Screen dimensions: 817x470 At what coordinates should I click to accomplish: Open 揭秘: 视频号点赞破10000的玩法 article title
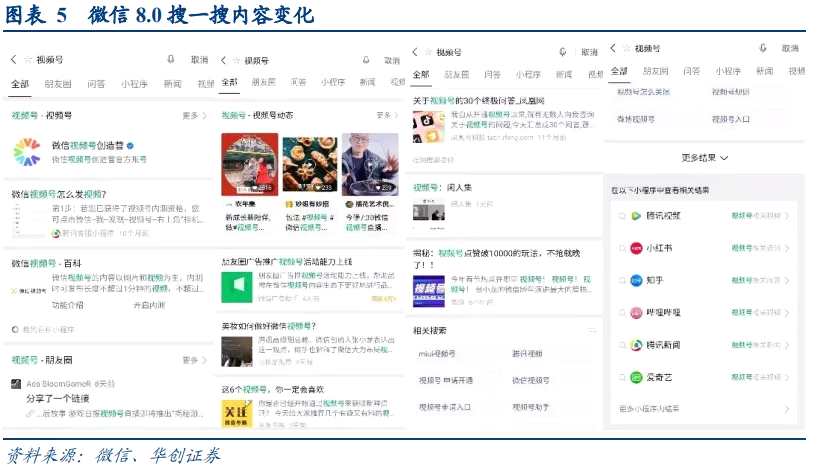tap(497, 258)
